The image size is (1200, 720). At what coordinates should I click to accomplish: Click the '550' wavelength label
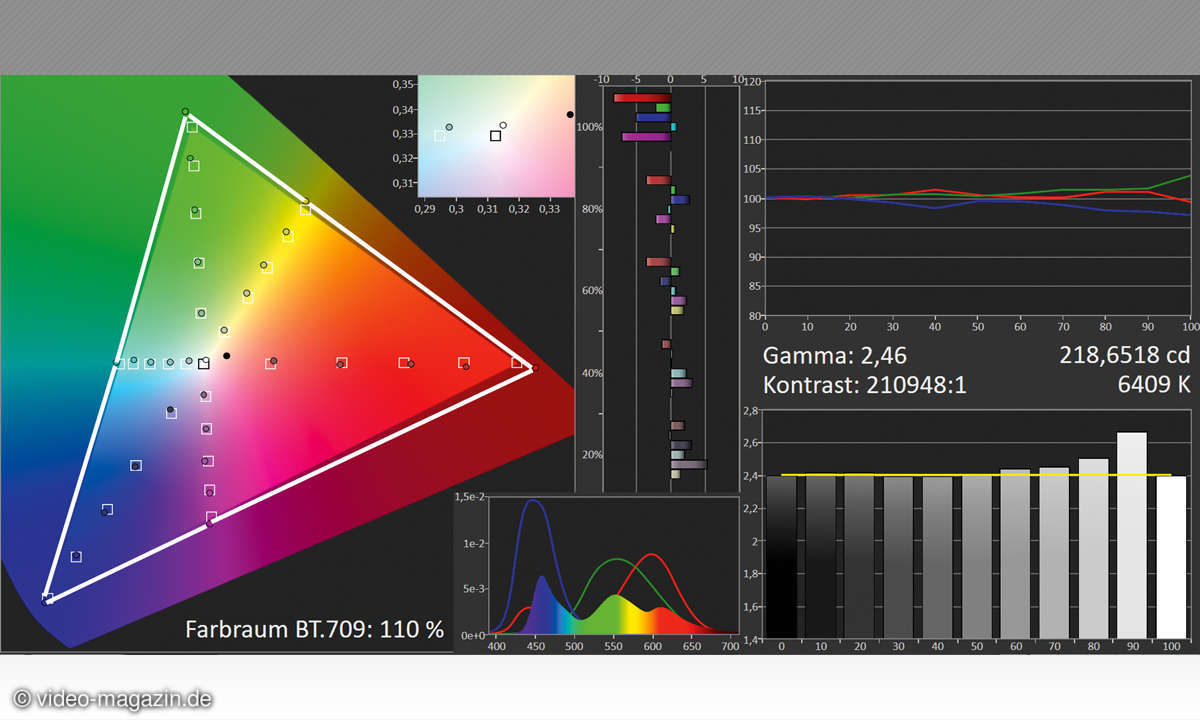[613, 649]
